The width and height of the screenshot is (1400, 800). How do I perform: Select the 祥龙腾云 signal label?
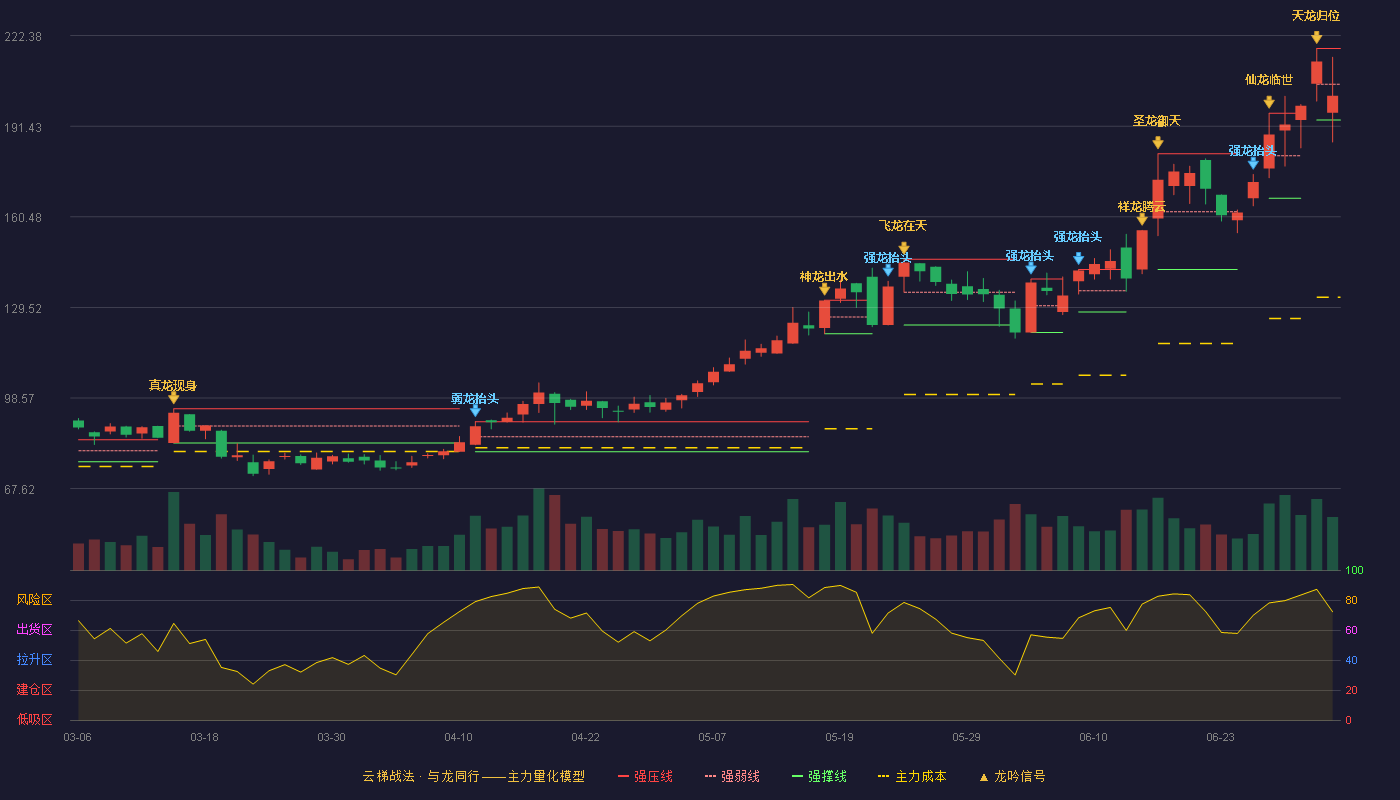coord(1142,206)
